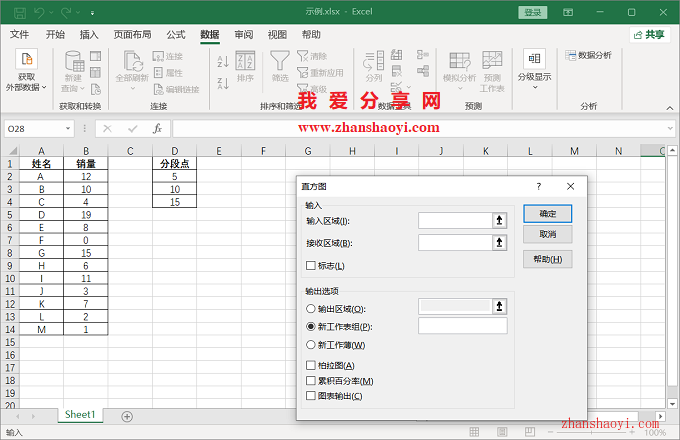Open the 文件 menu tab
This screenshot has height=440, width=680.
(20, 35)
